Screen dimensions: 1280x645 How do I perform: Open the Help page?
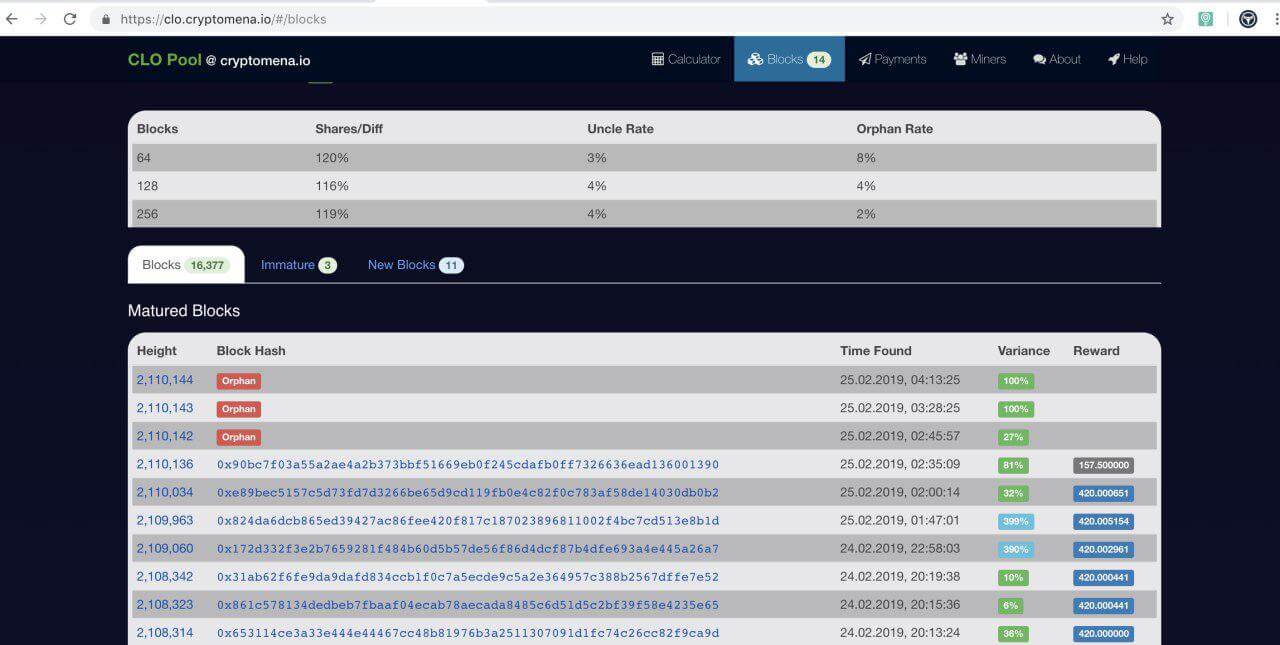[x=1127, y=59]
